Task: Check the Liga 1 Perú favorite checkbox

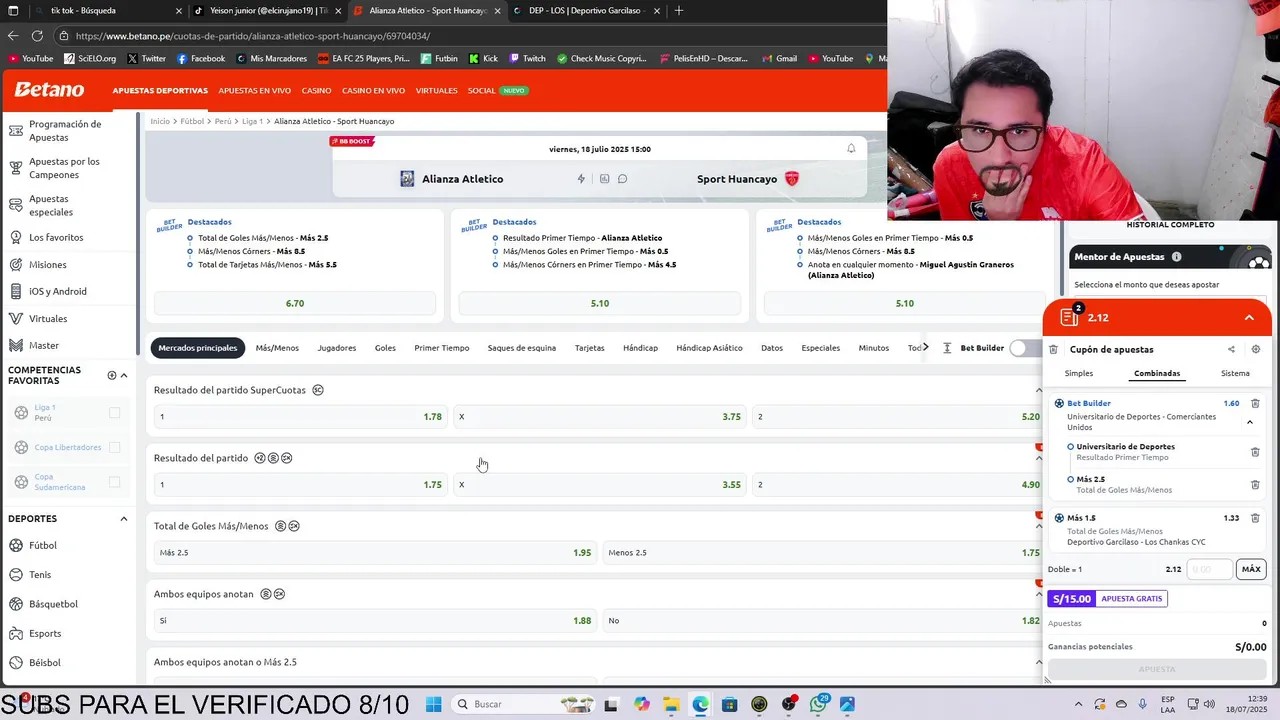Action: point(114,412)
